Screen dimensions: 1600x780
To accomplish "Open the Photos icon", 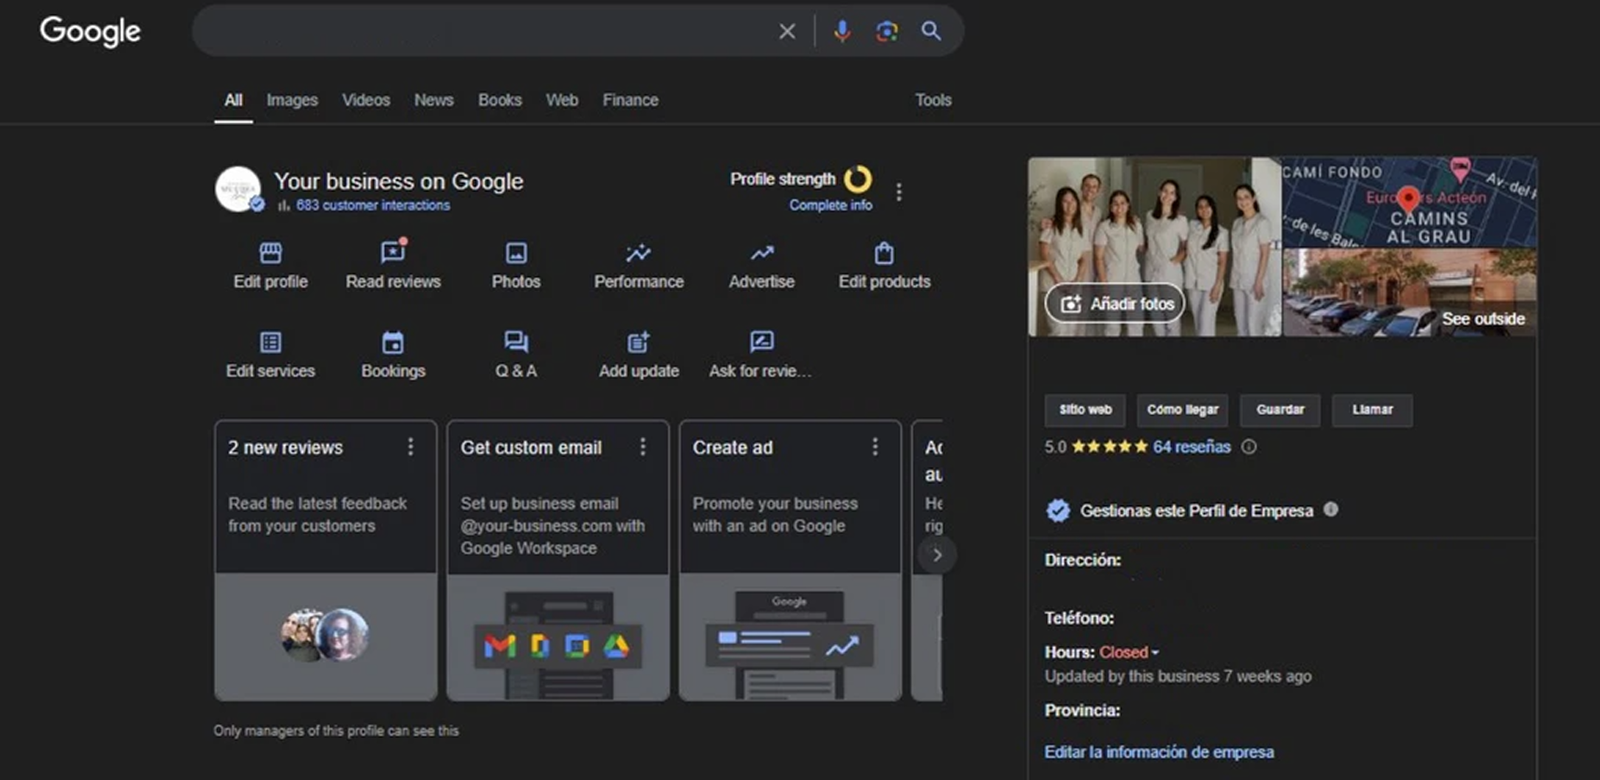I will pos(516,253).
